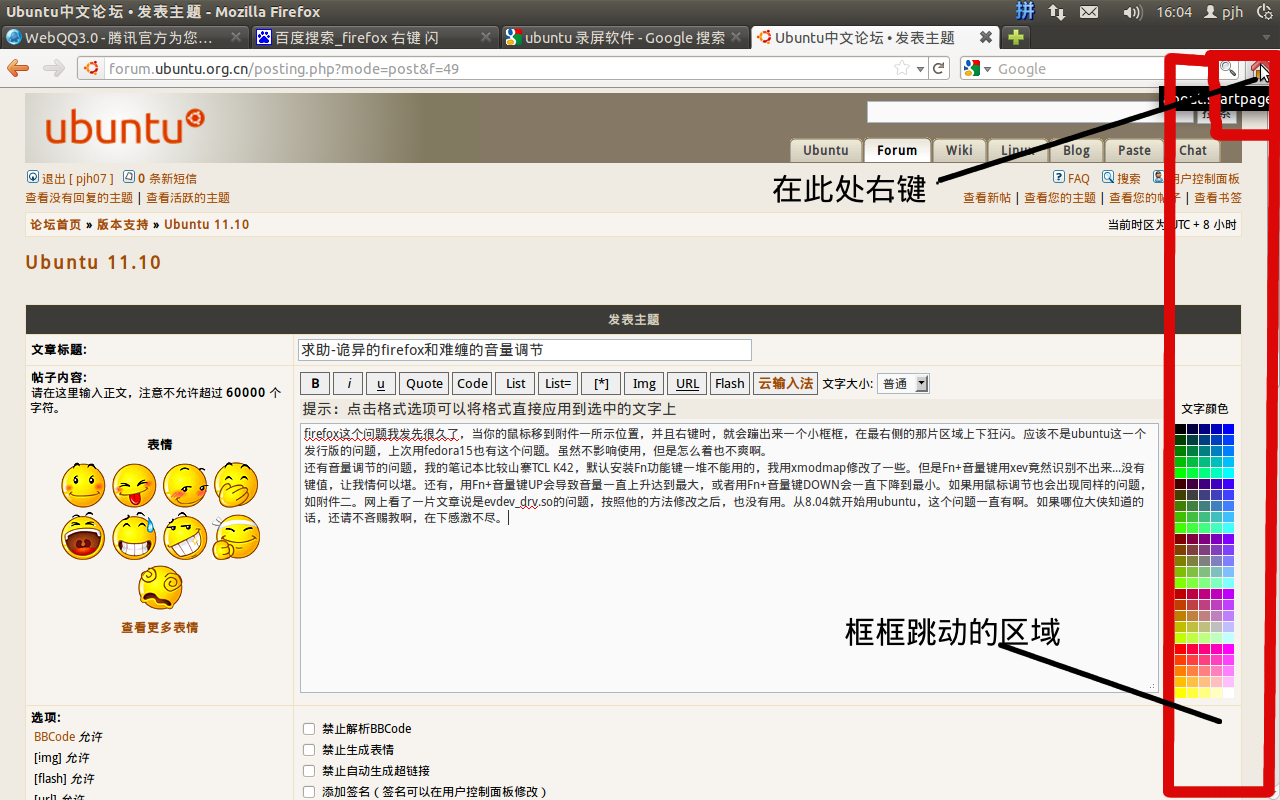The height and width of the screenshot is (800, 1280).
Task: Open the volume speaker indicator
Action: point(1132,12)
